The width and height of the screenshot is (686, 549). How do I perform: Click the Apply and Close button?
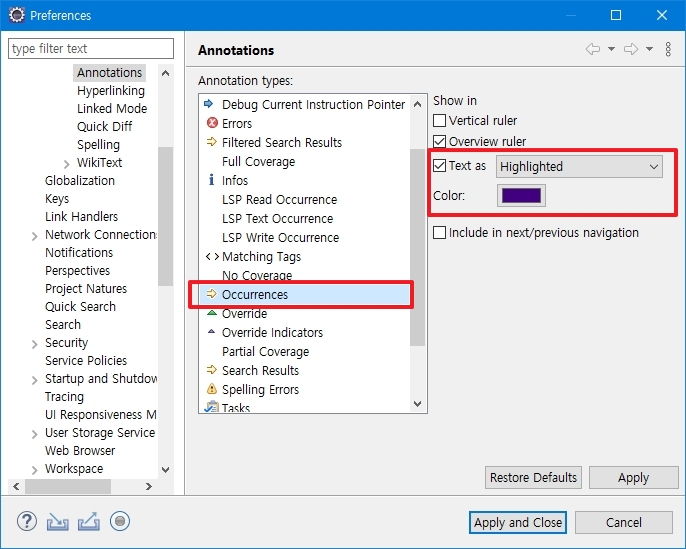(x=518, y=522)
